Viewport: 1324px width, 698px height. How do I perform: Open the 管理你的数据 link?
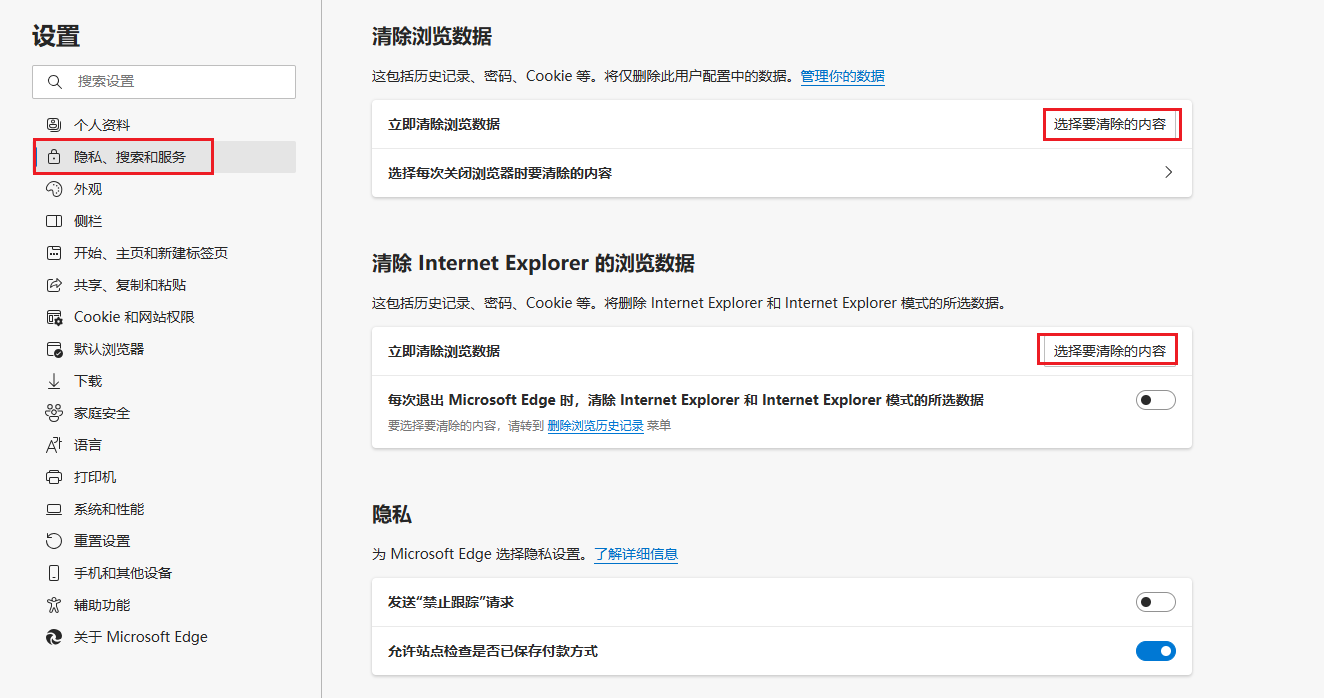pos(842,76)
